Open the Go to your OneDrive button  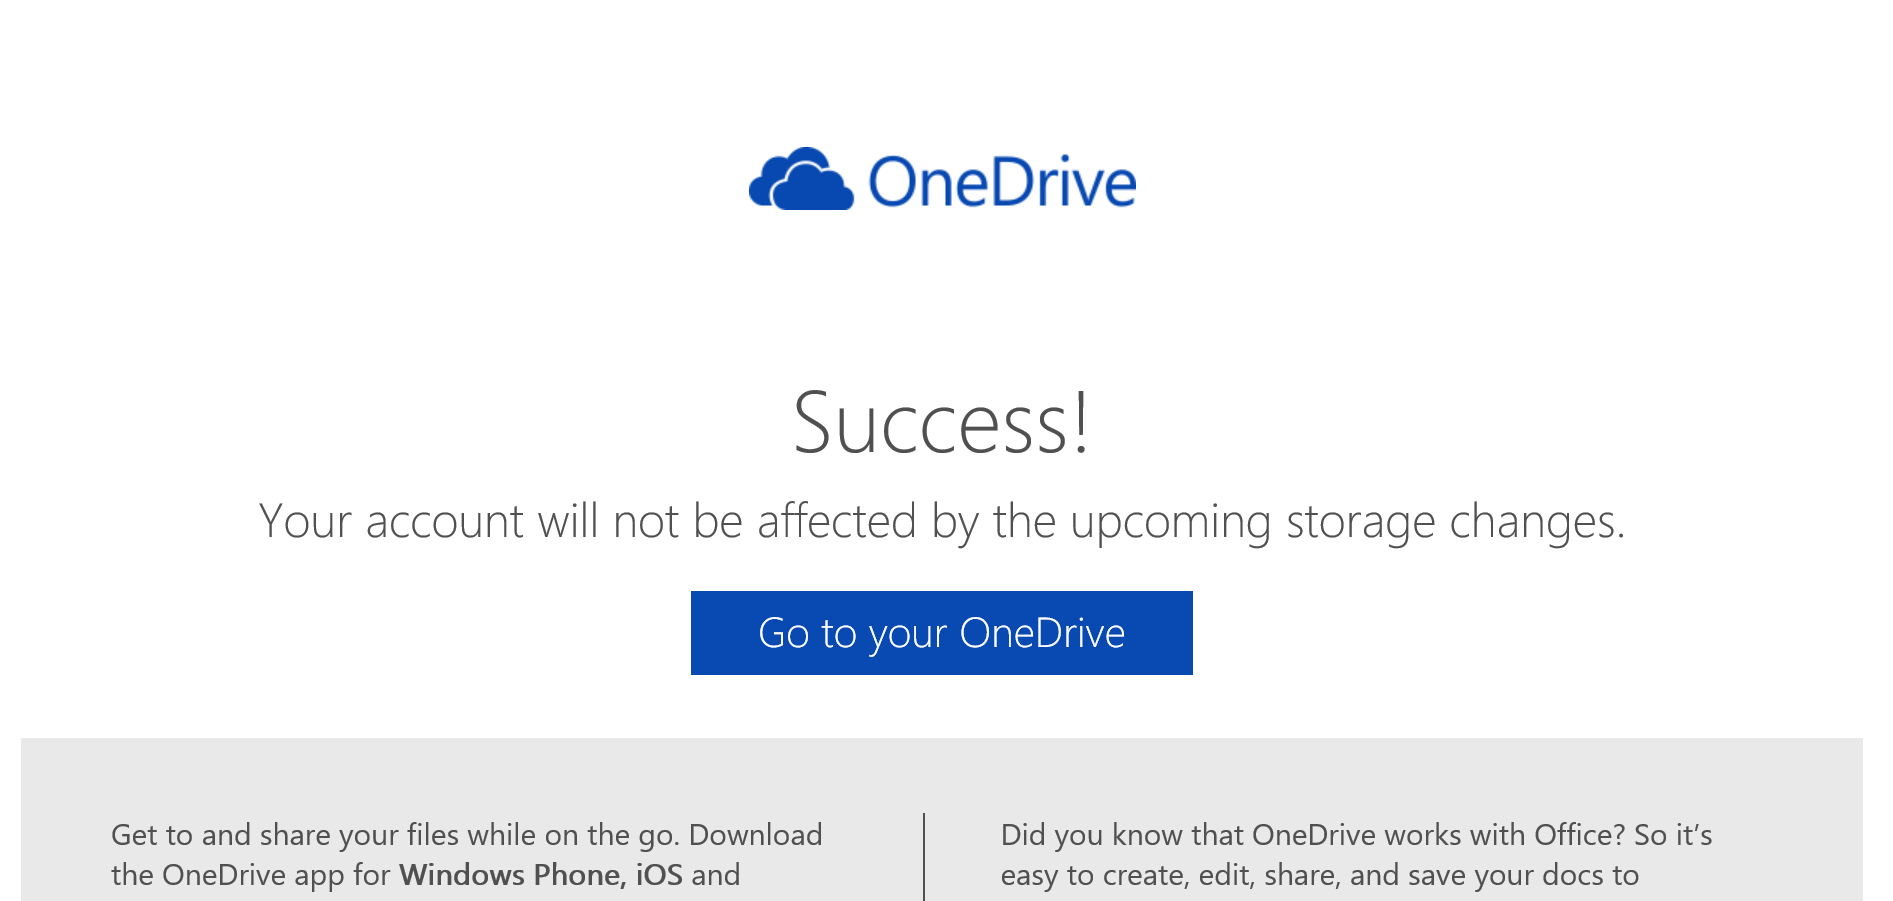941,633
